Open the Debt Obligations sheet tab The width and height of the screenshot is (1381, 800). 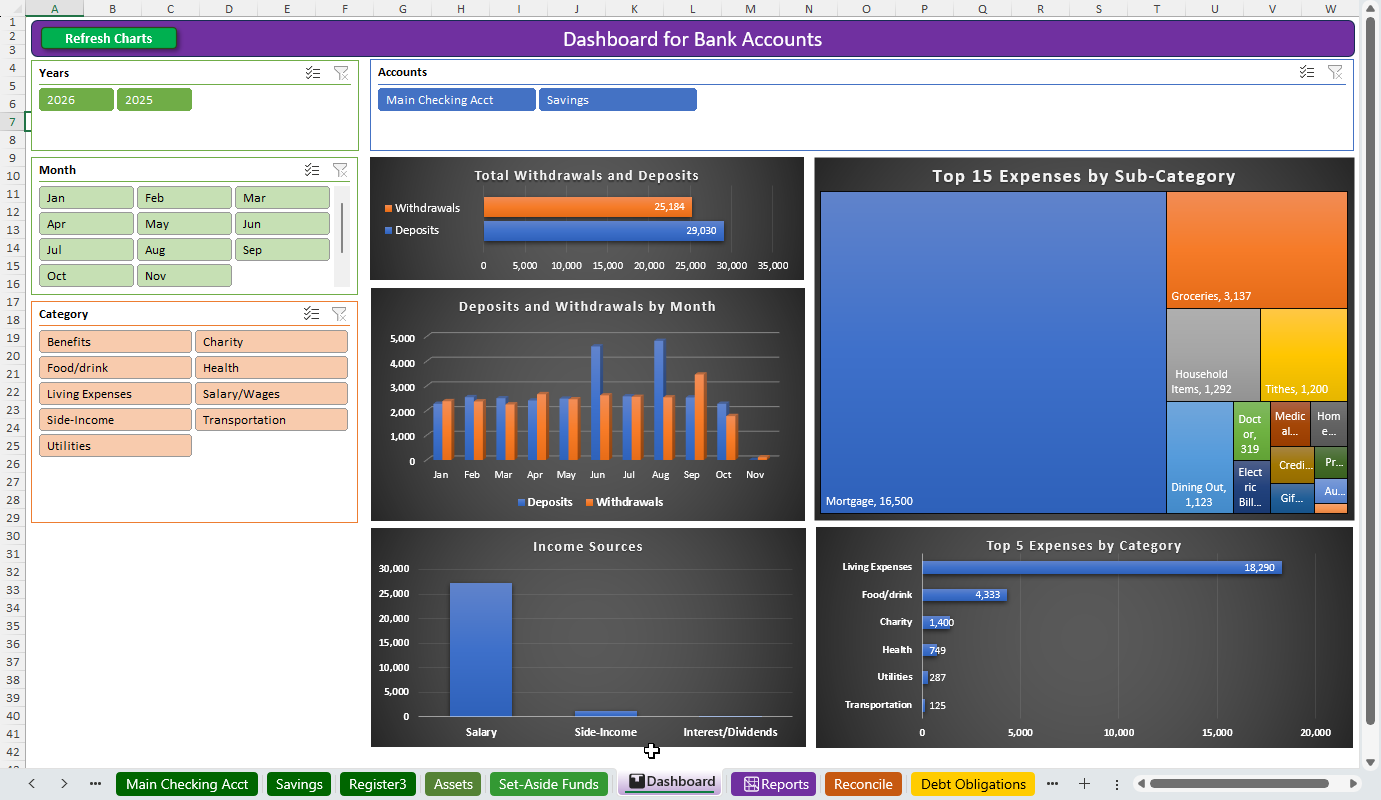coord(973,784)
